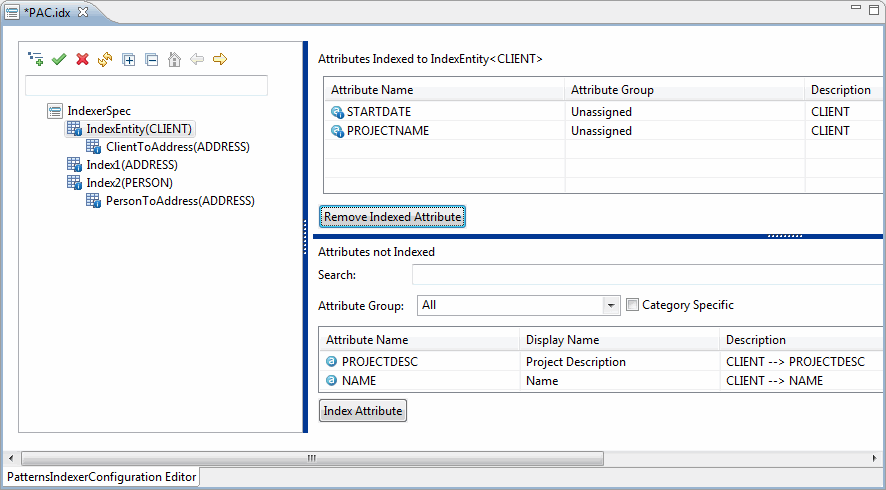Screen dimensions: 886x490
Task: Click the 'CLIENT --> NAME' description cell
Action: tap(774, 381)
